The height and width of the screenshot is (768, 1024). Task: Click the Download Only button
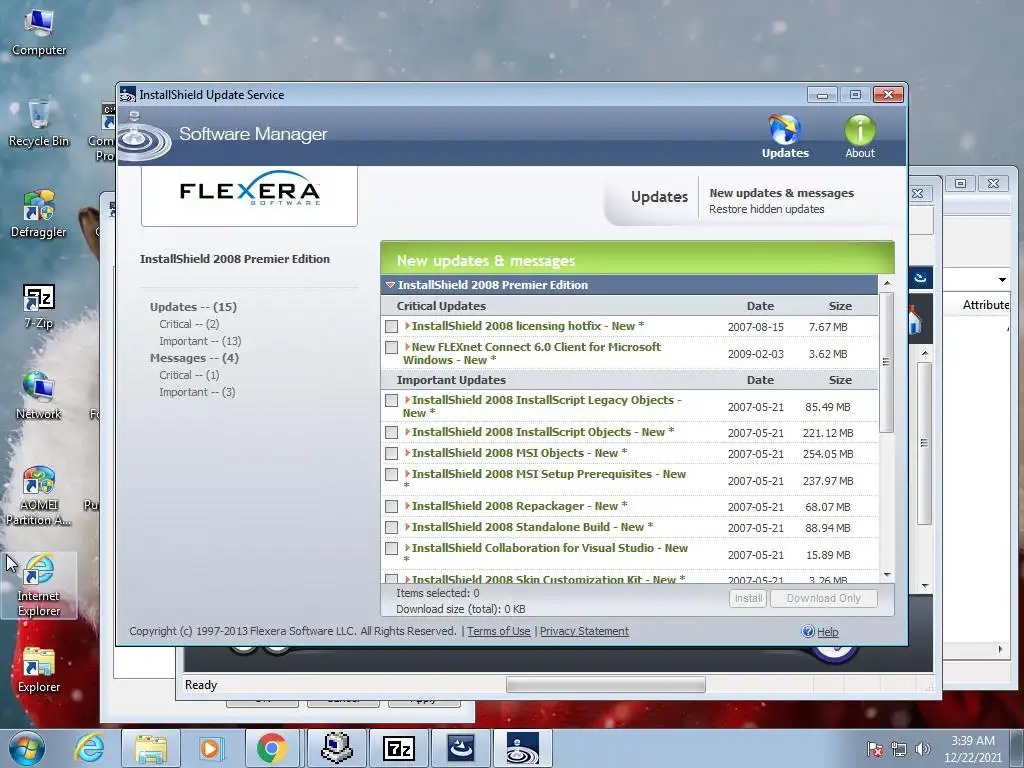[824, 598]
